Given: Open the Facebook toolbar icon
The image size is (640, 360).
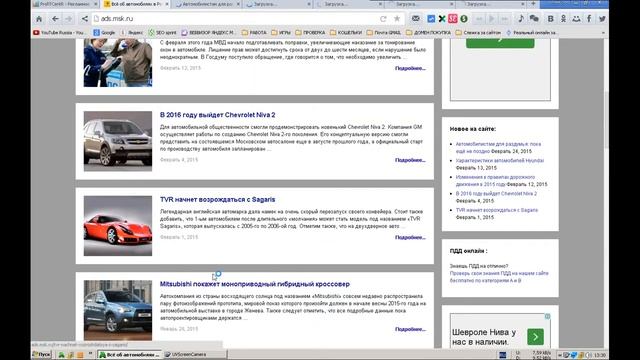Looking at the screenshot, I should tap(589, 19).
